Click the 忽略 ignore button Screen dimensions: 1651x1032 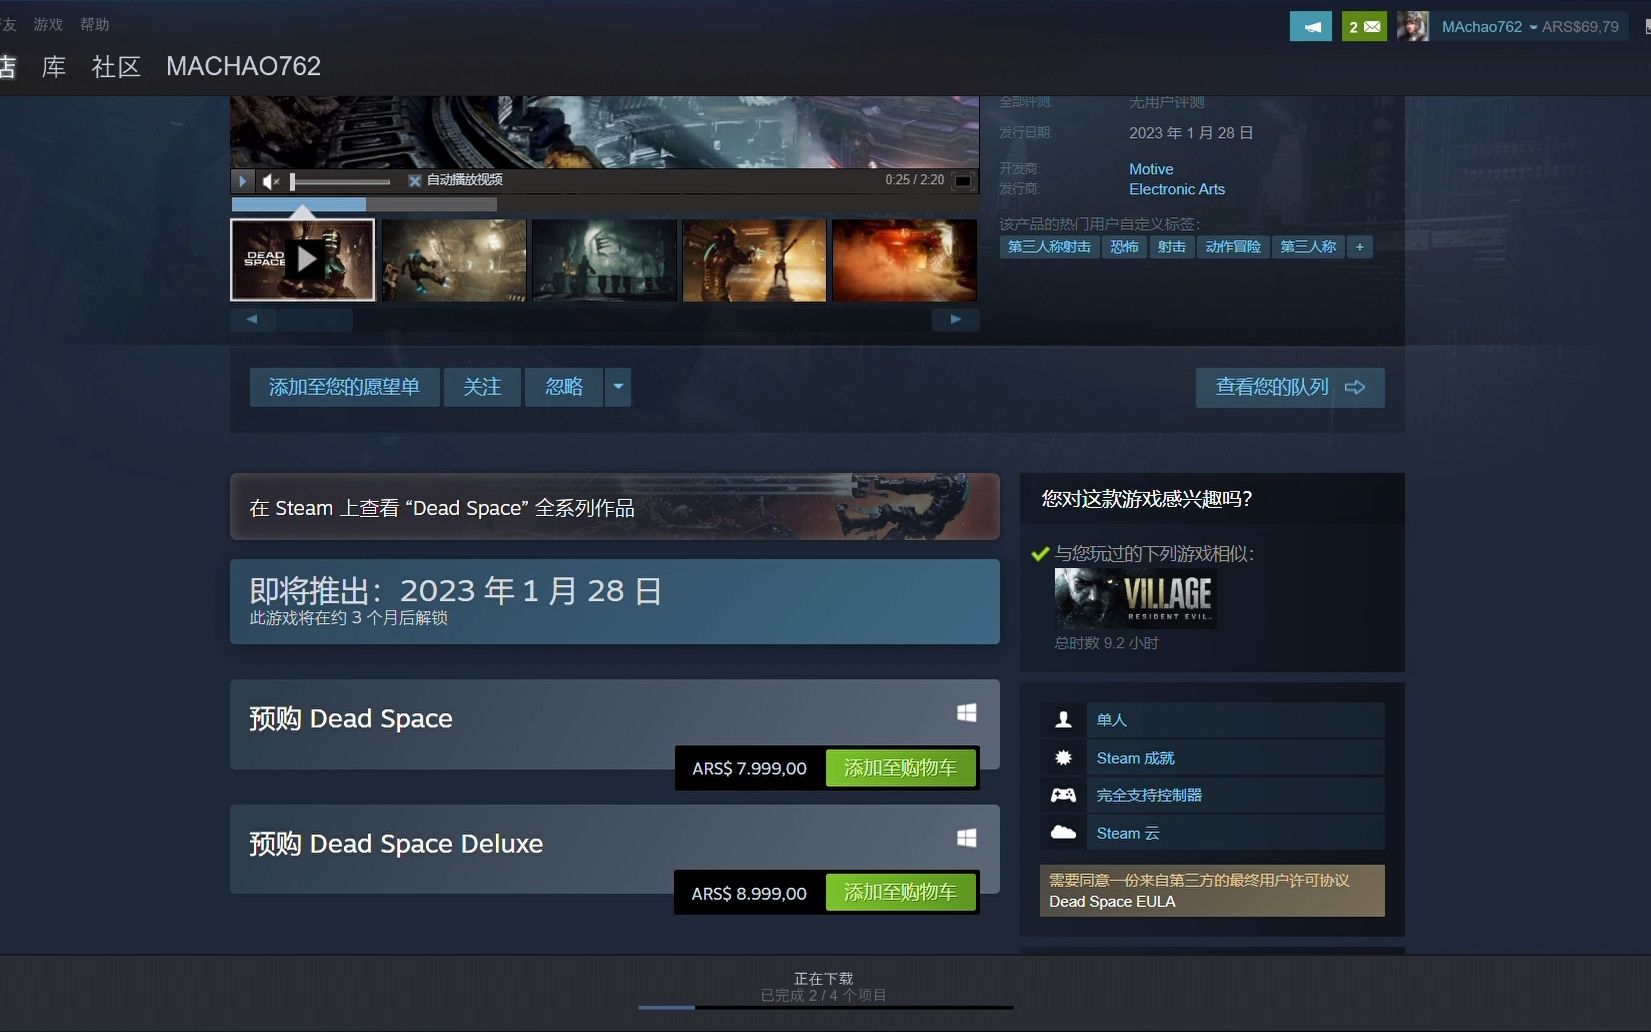coord(564,387)
